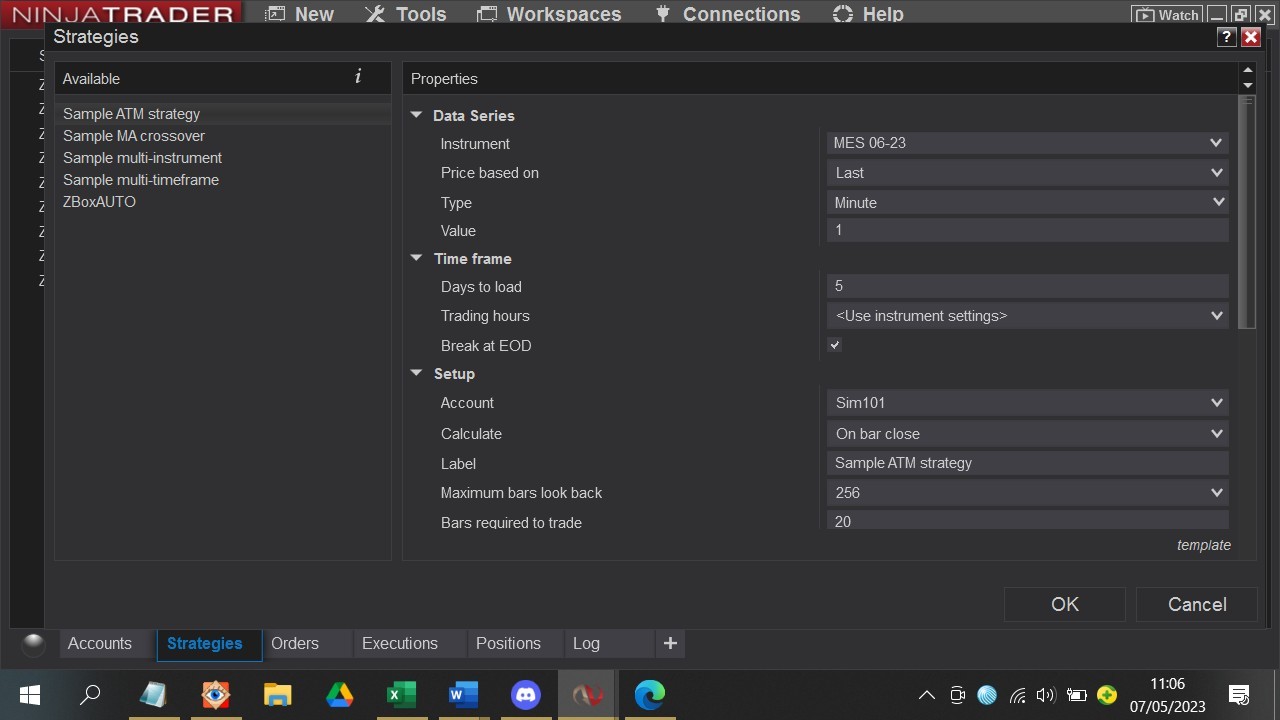Screen dimensions: 1280x720
Task: Open the Account dropdown showing Sim101
Action: tap(1028, 403)
